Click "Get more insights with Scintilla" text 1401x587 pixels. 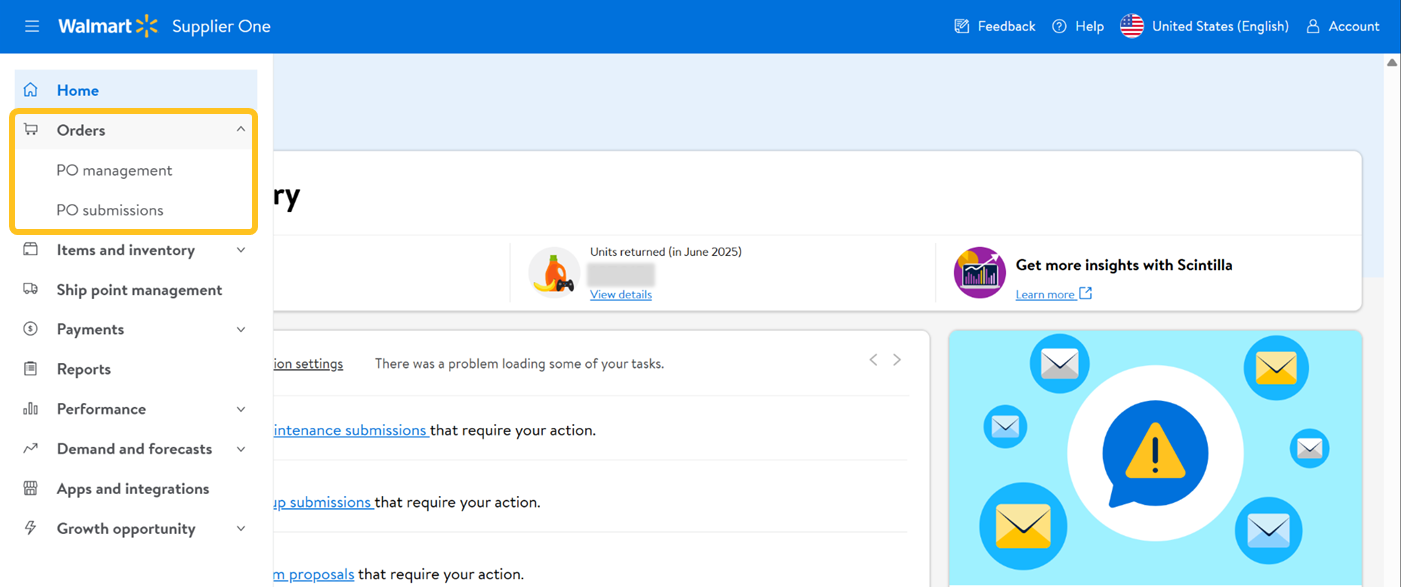click(x=1124, y=265)
